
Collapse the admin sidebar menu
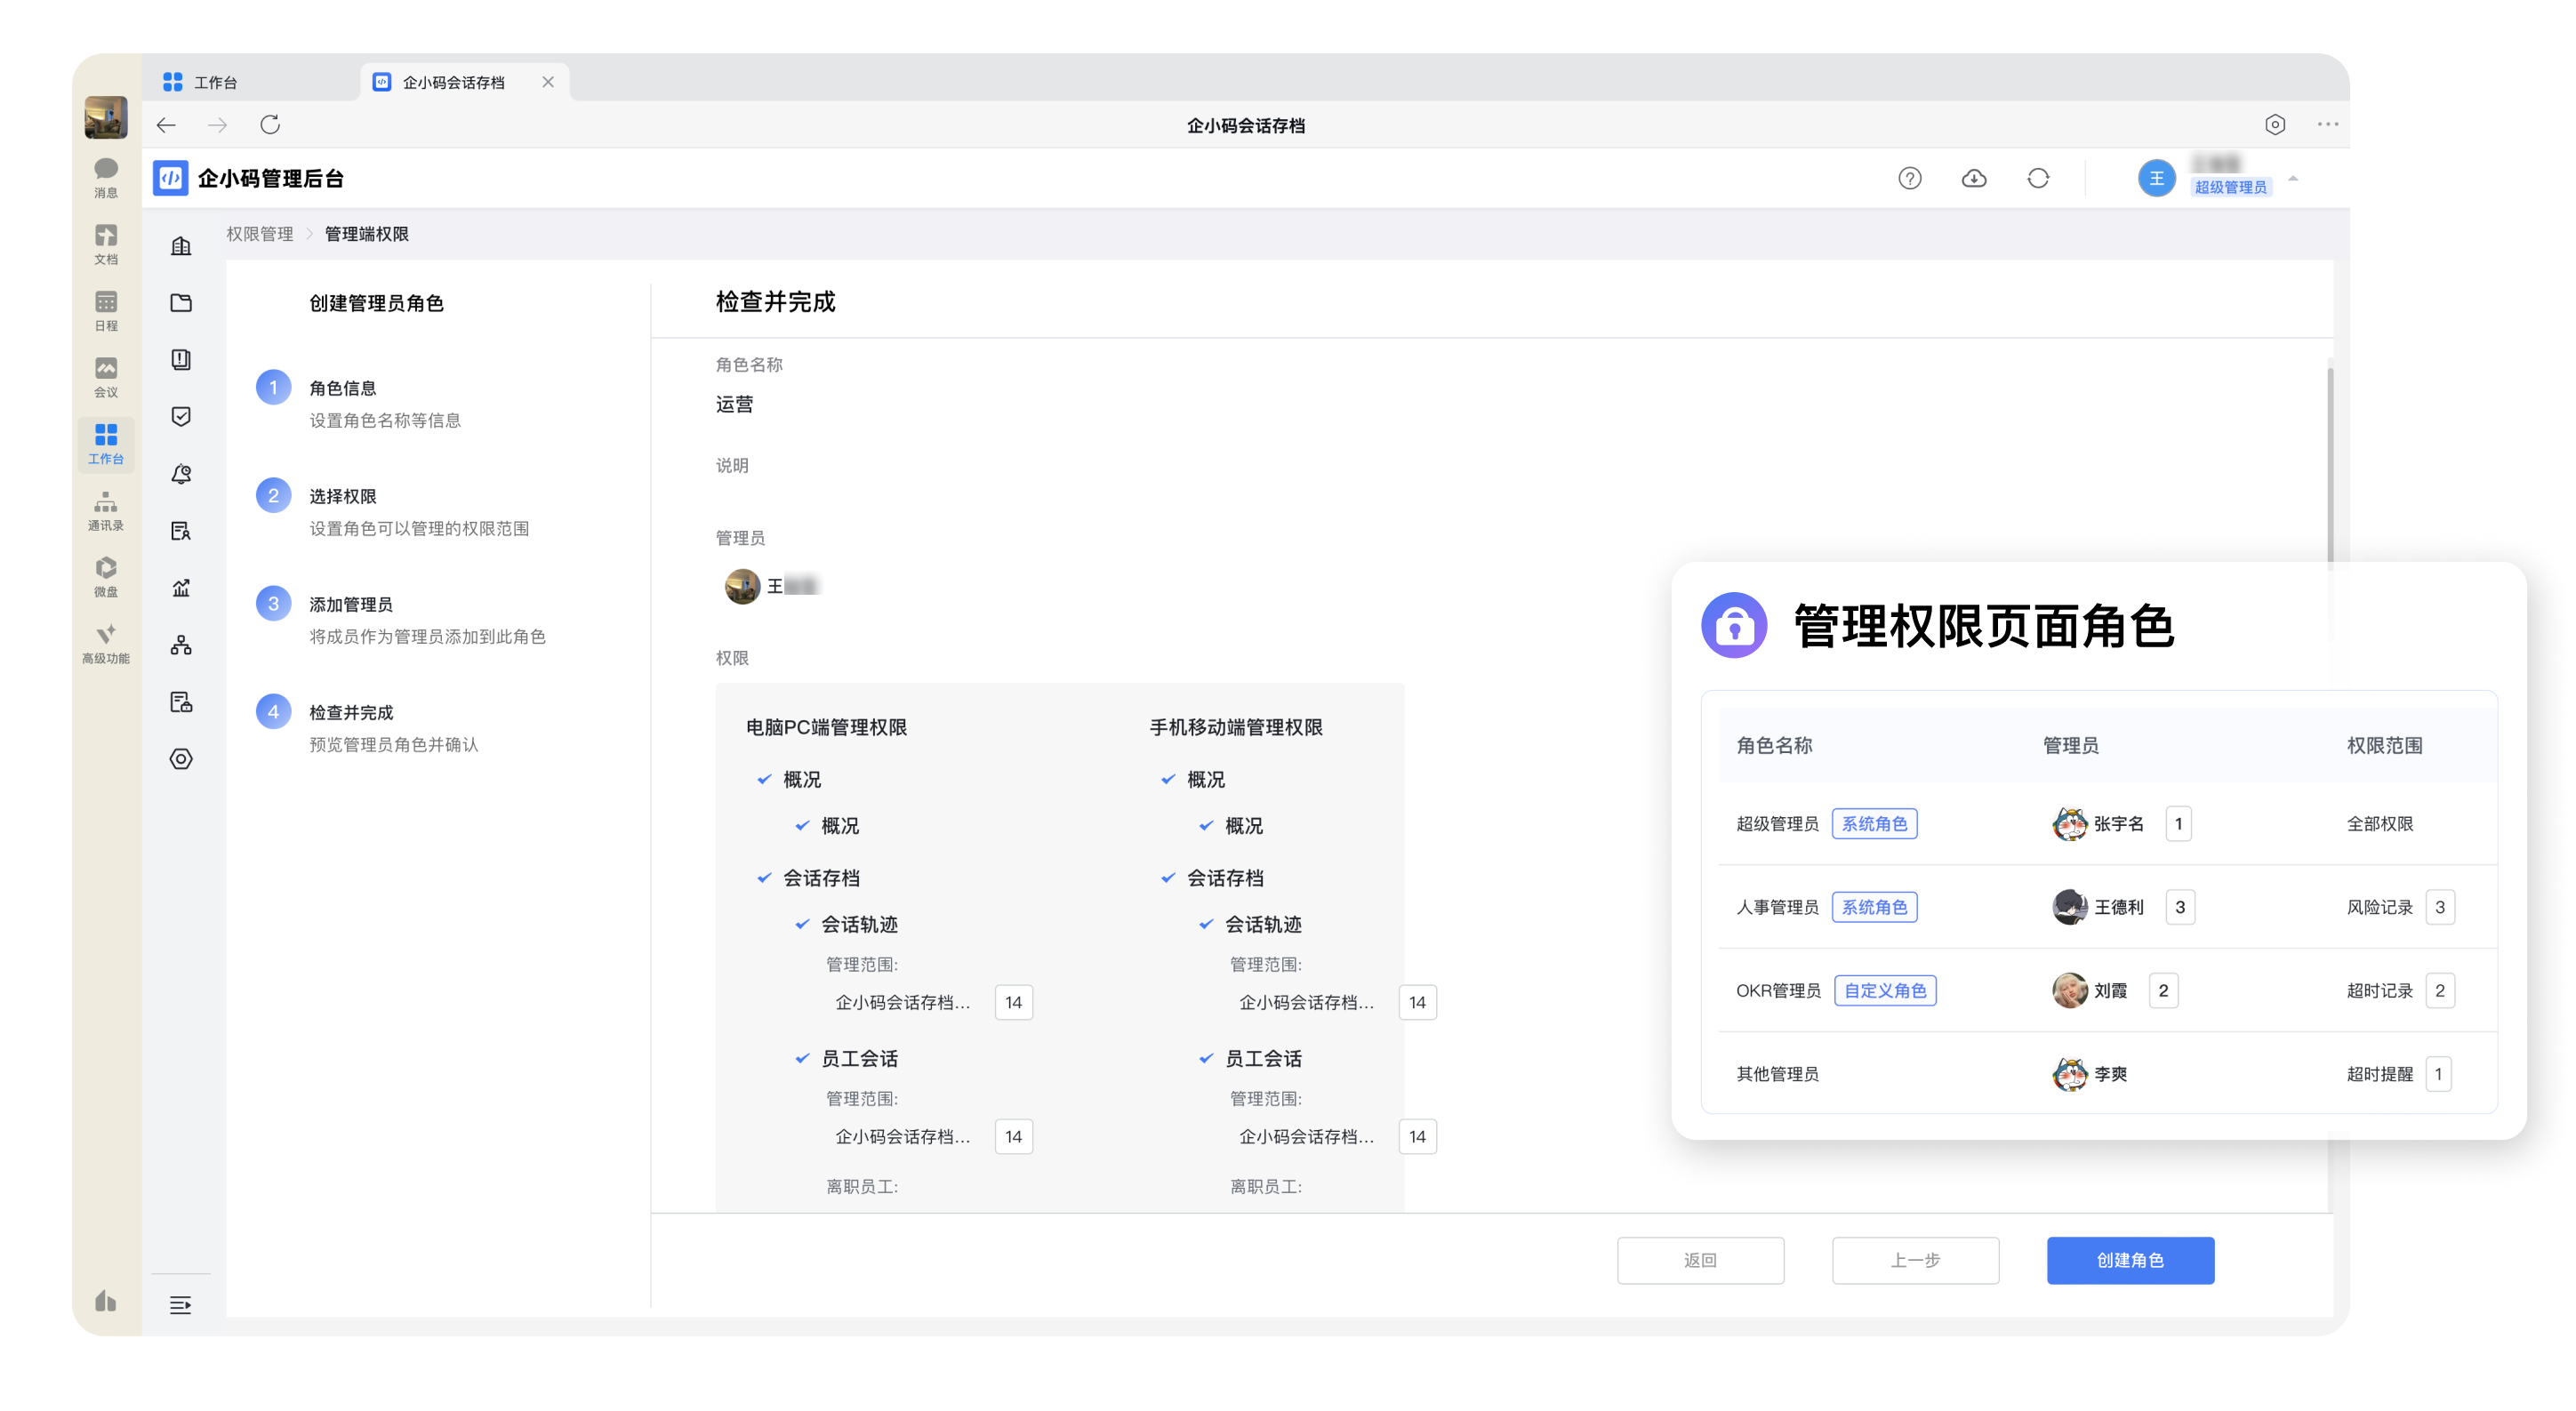coord(180,1305)
